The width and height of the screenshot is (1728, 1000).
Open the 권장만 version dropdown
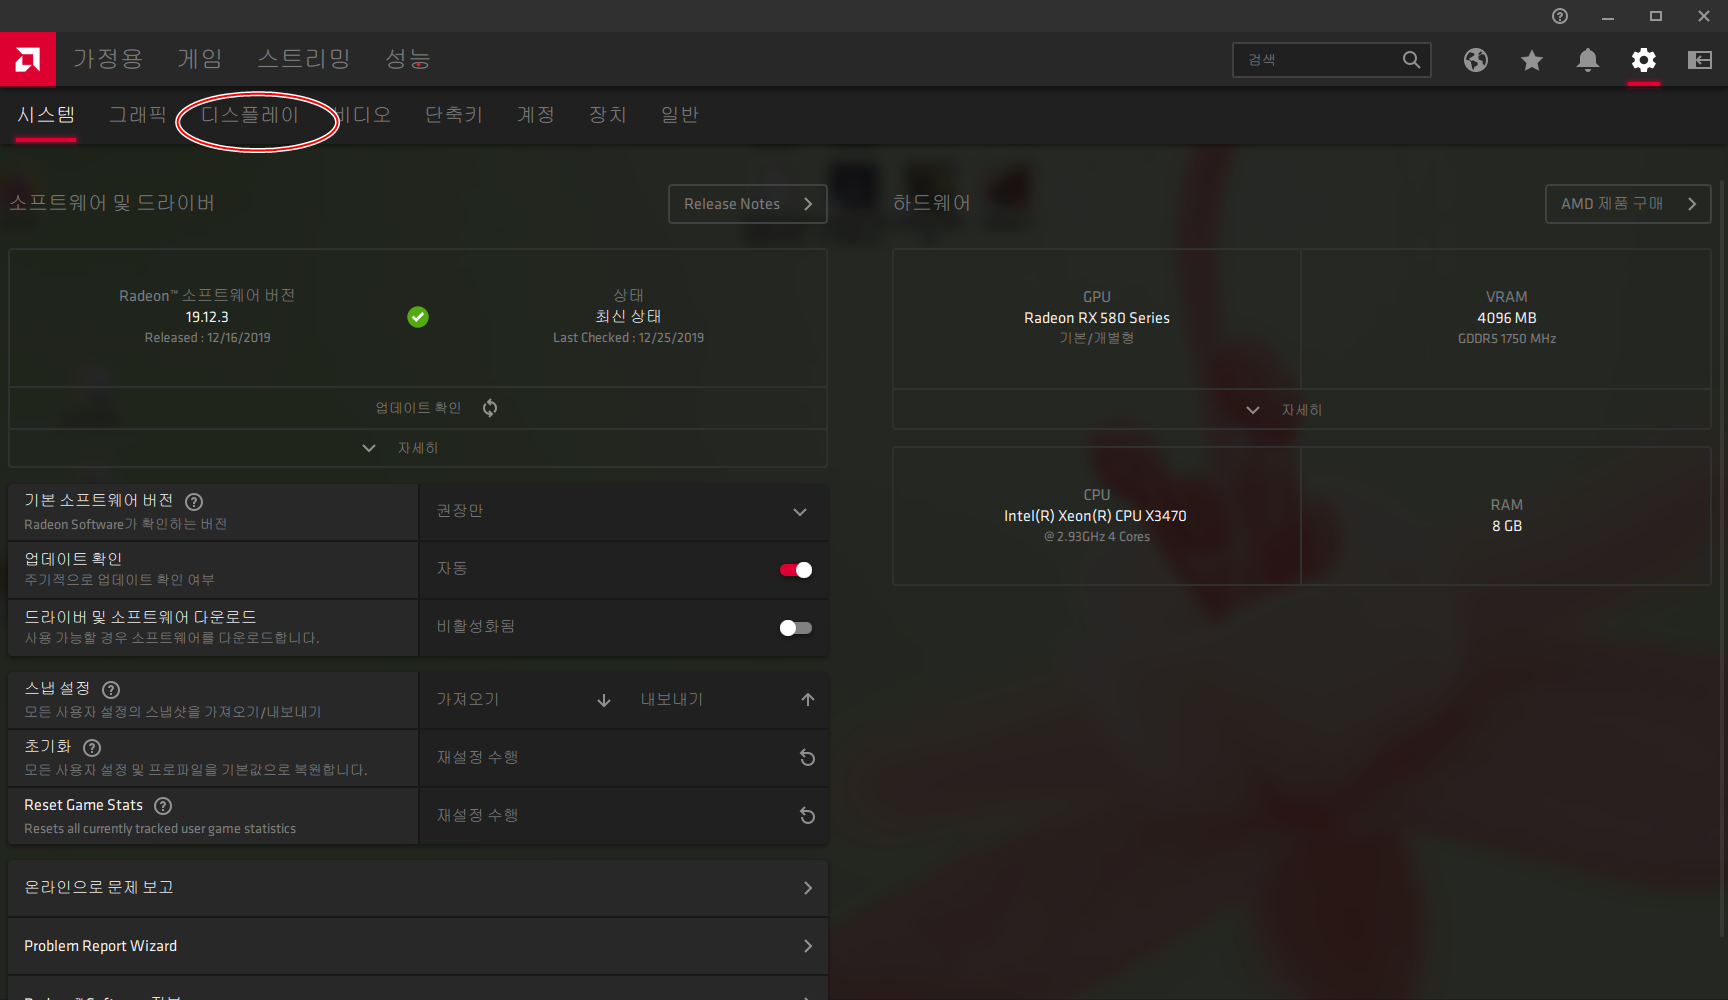pos(624,512)
